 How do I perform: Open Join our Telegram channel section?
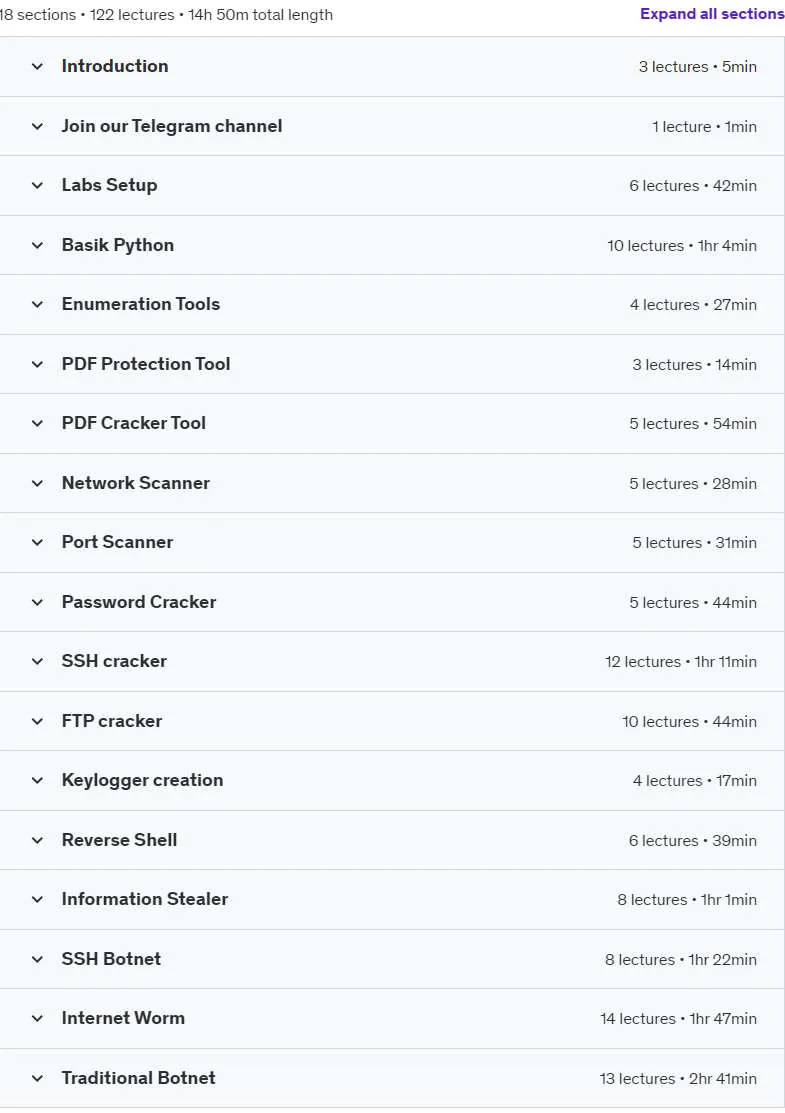point(392,126)
